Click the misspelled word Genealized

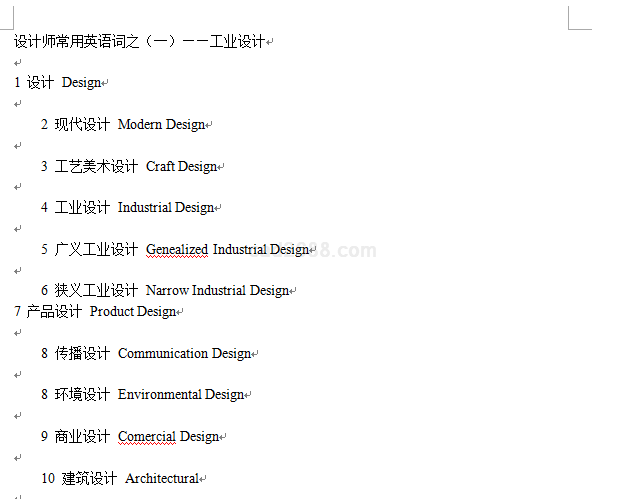coord(177,249)
